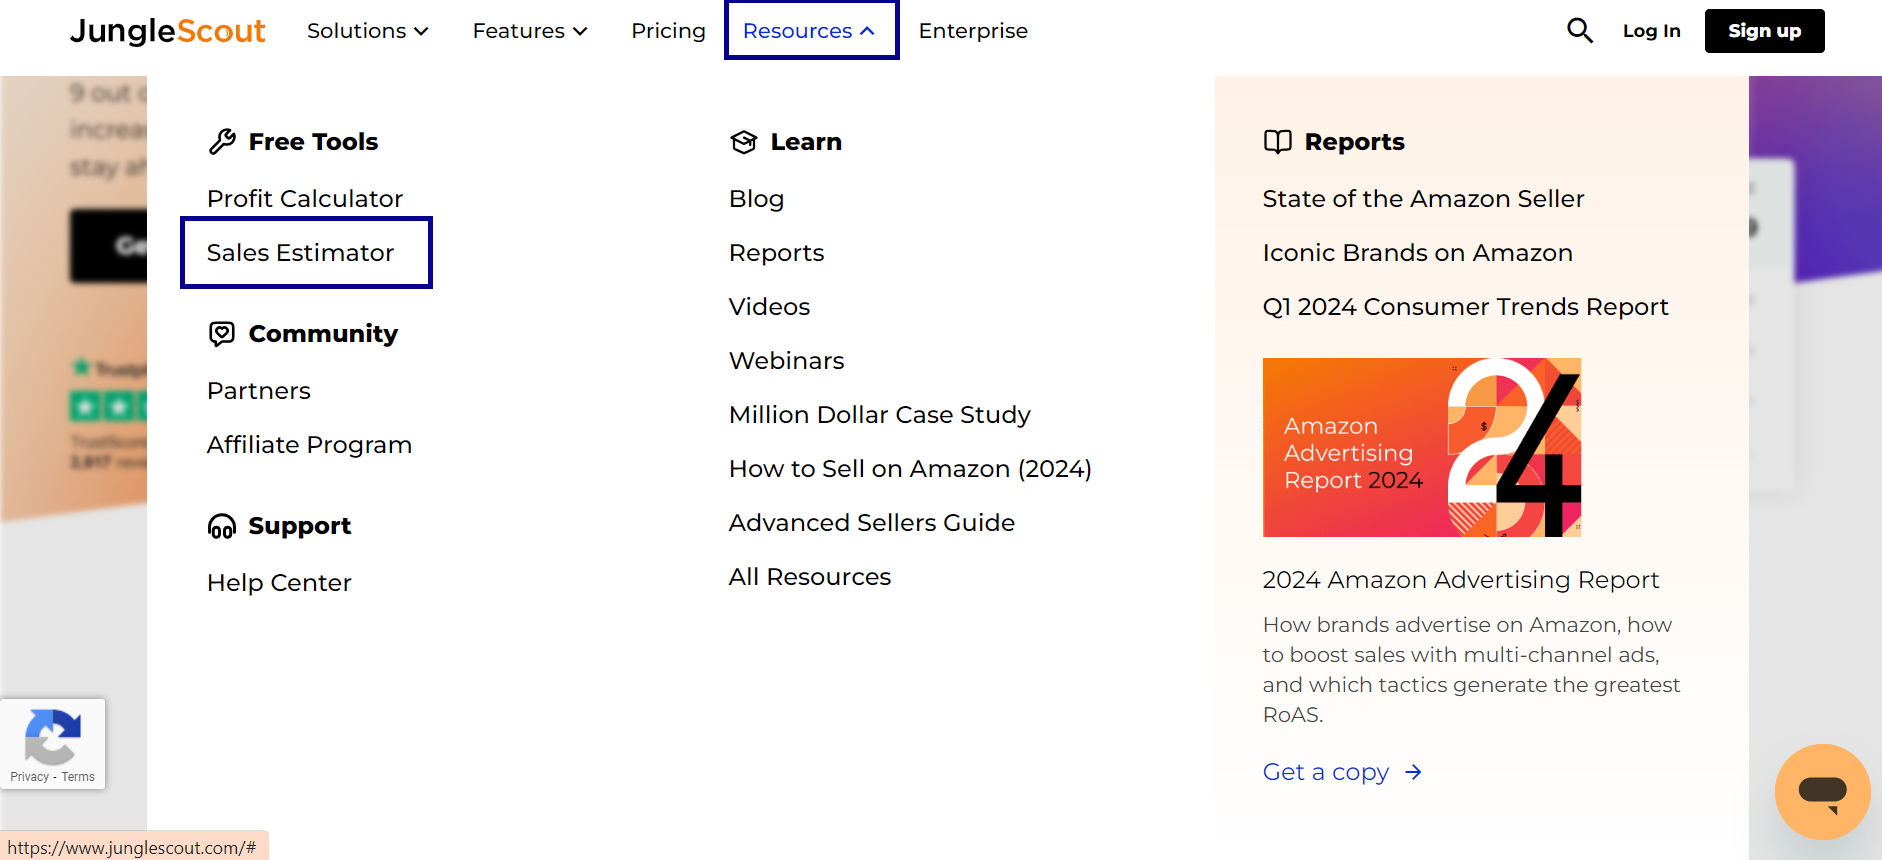
Task: Click the reCAPTCHA badge icon
Action: click(53, 738)
